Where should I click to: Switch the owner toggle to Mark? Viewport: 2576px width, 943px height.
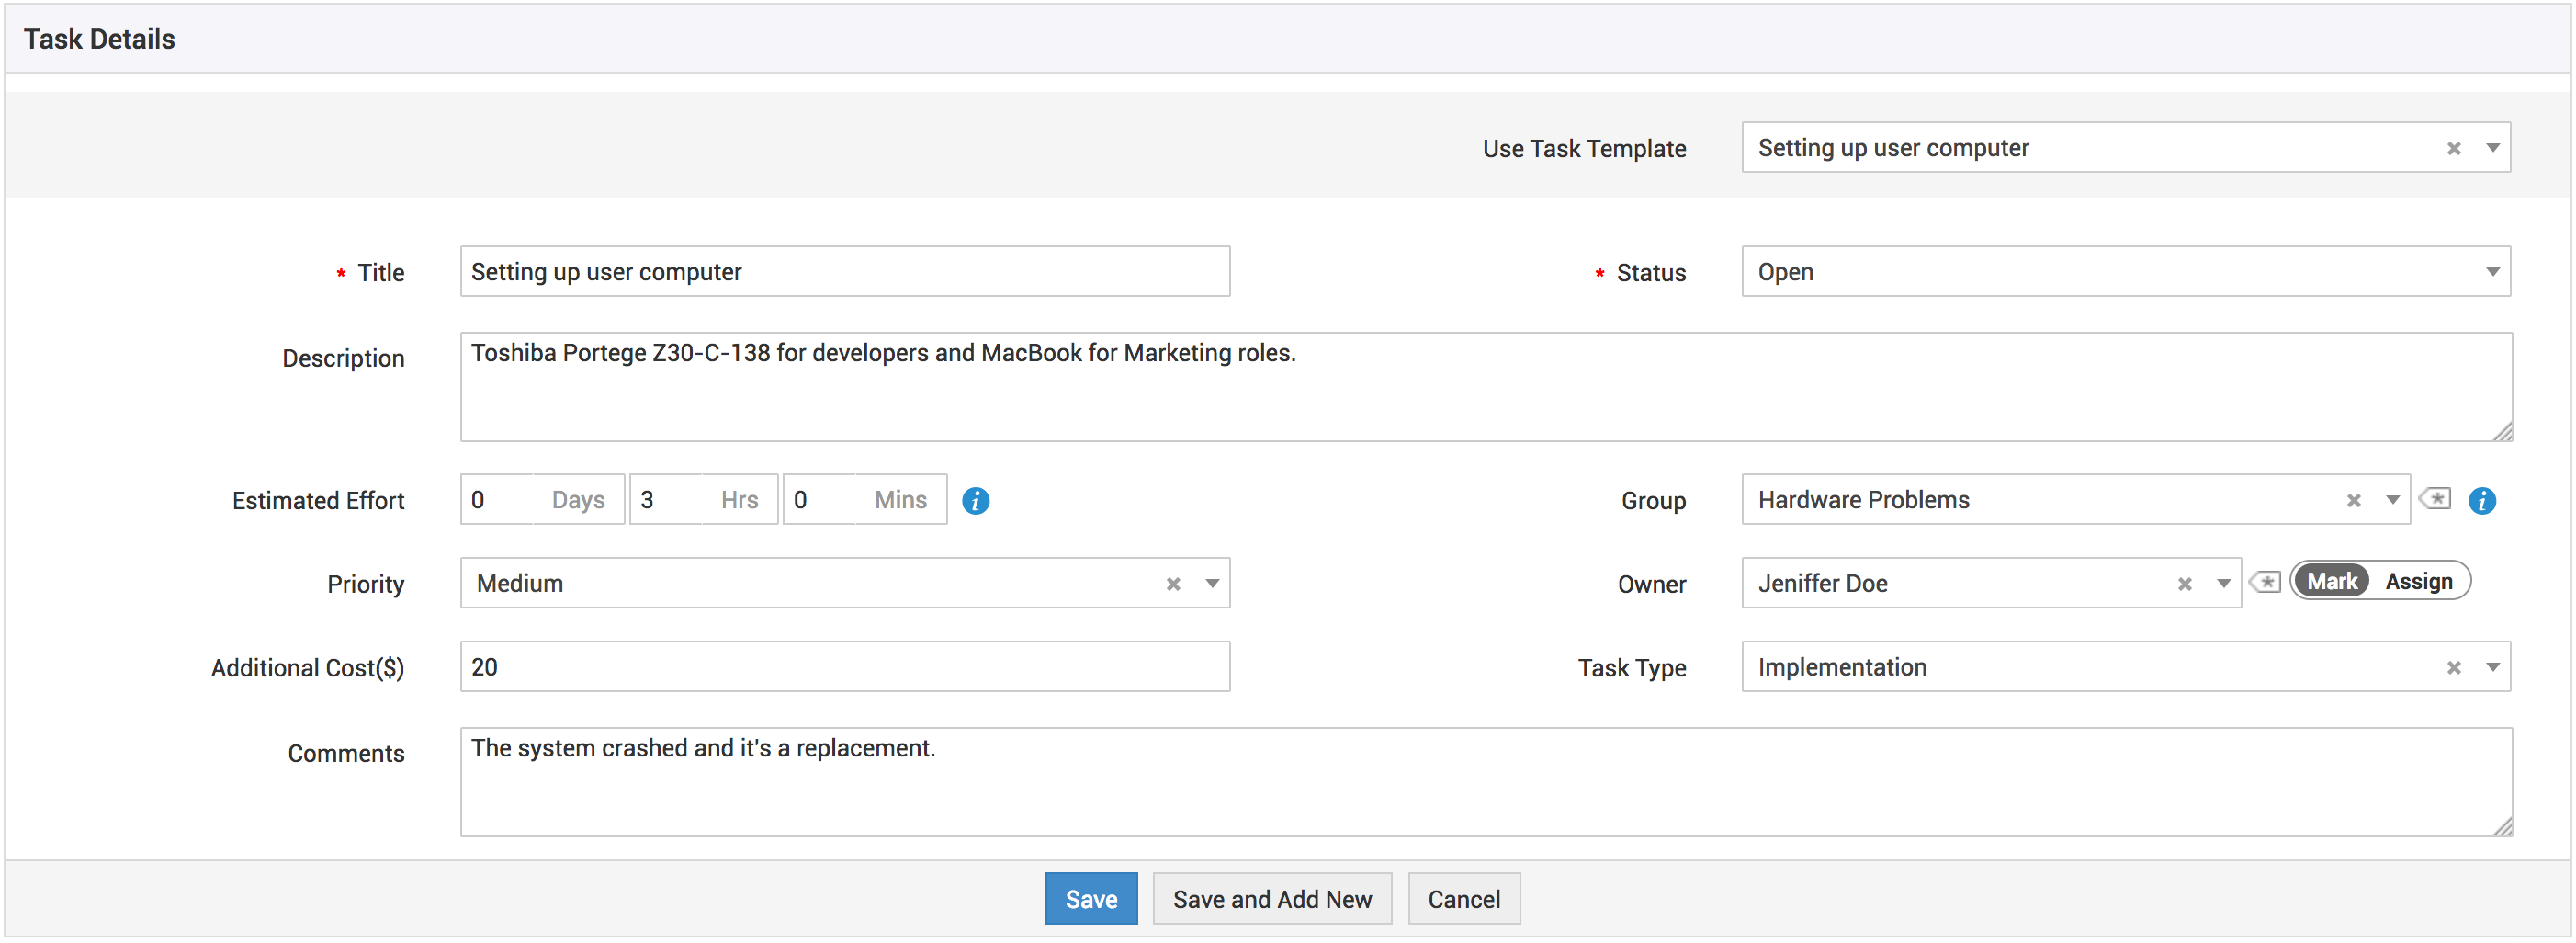[x=2331, y=581]
